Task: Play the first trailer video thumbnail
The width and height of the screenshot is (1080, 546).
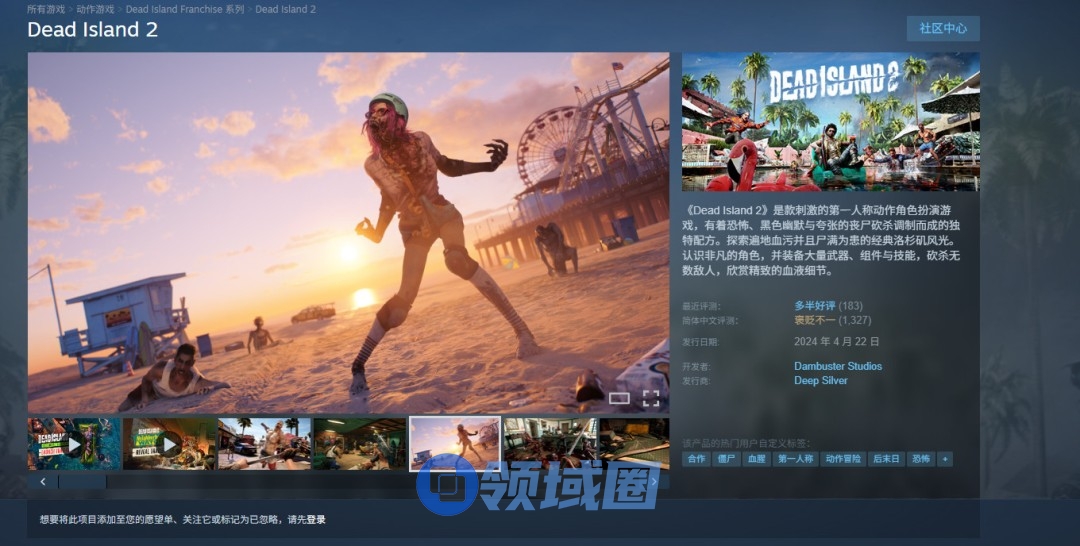Action: point(74,443)
